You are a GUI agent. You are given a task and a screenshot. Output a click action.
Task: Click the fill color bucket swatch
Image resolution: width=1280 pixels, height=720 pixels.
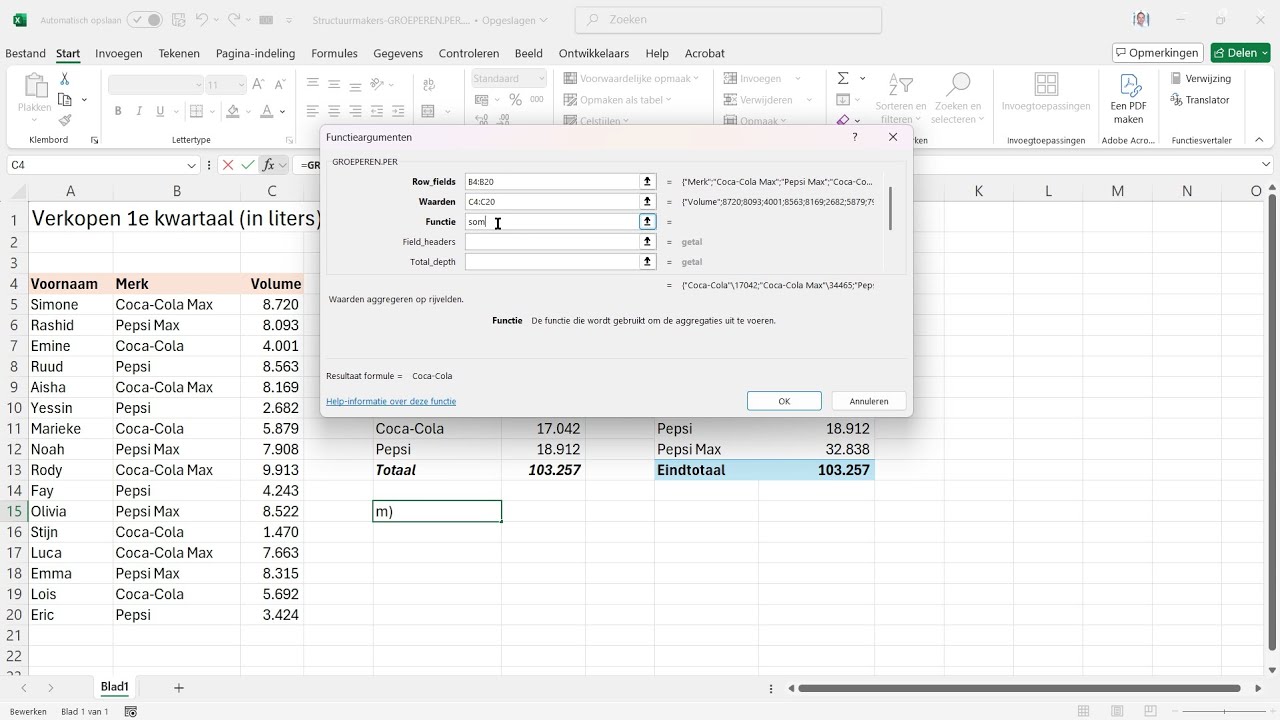pos(233,111)
